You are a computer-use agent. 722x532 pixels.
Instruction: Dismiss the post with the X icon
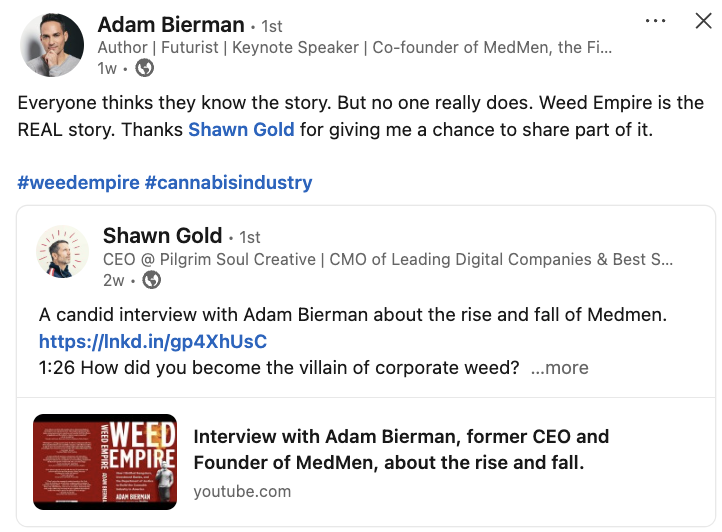(x=703, y=21)
